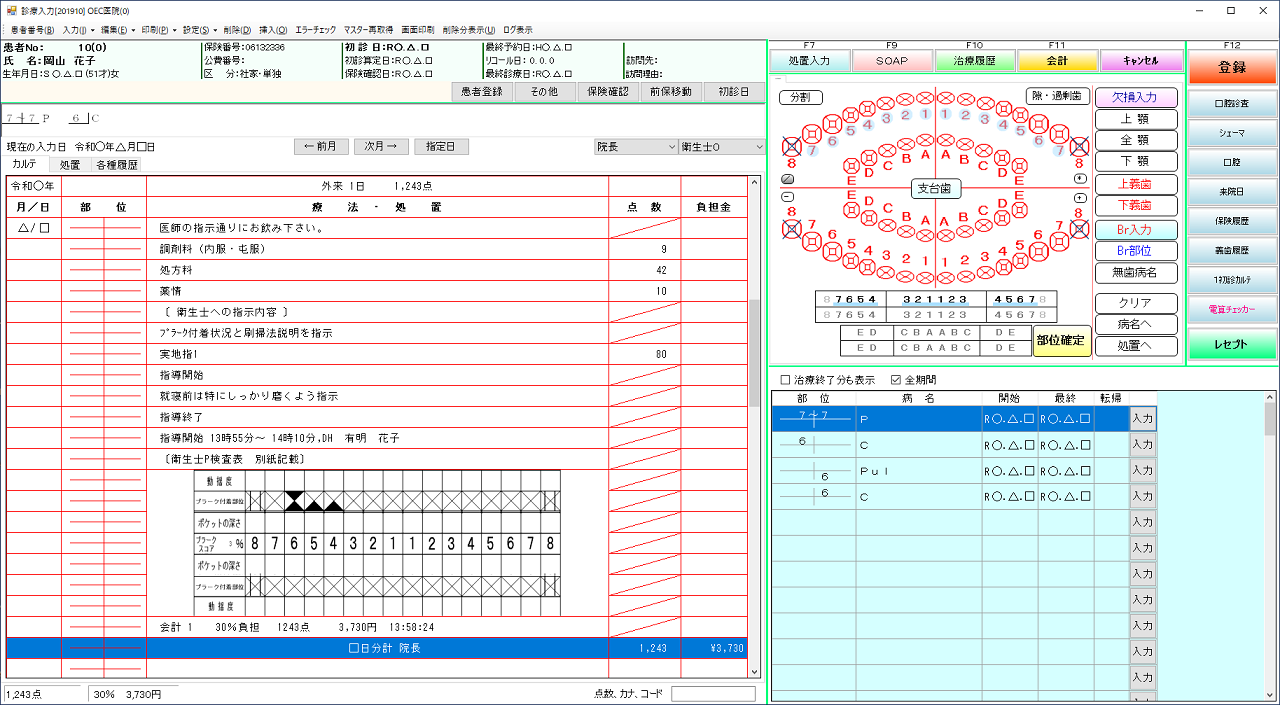Viewport: 1280px width, 705px height.
Task: Open the 患者番号(B) menu
Action: coord(33,30)
